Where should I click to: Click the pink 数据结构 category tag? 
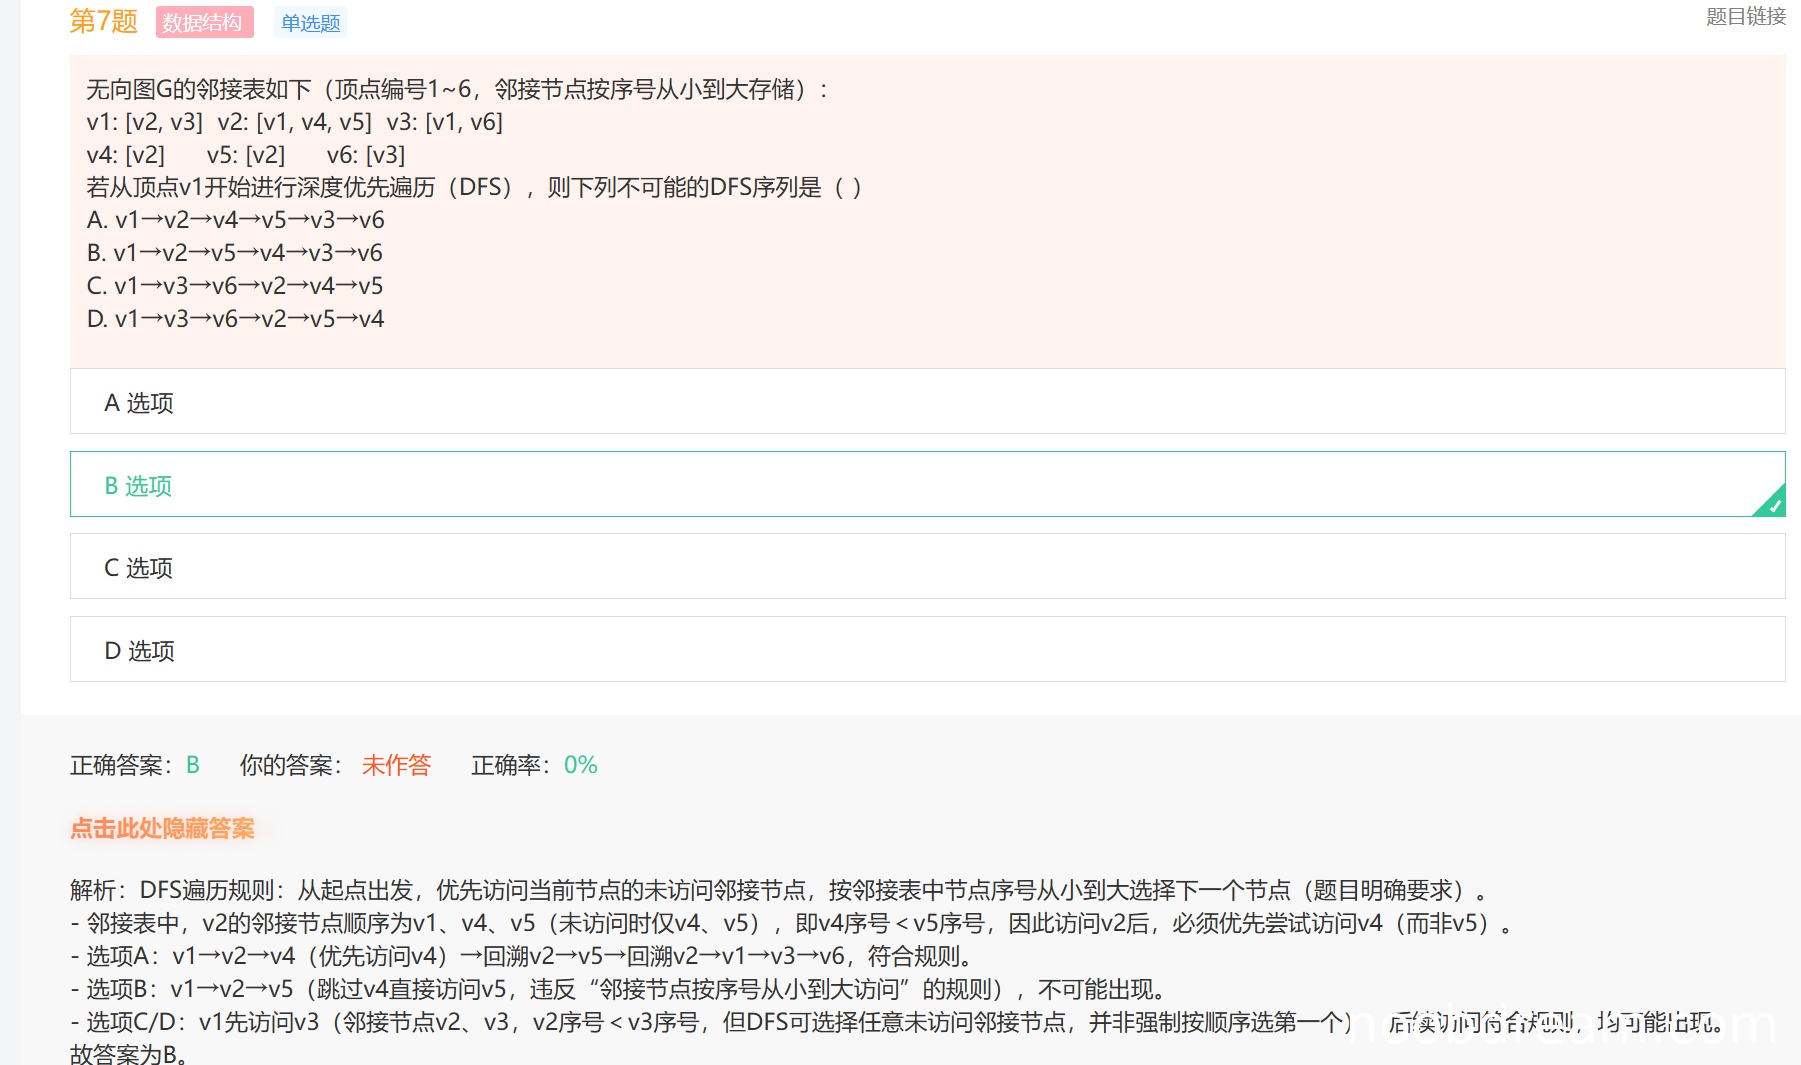[x=204, y=22]
